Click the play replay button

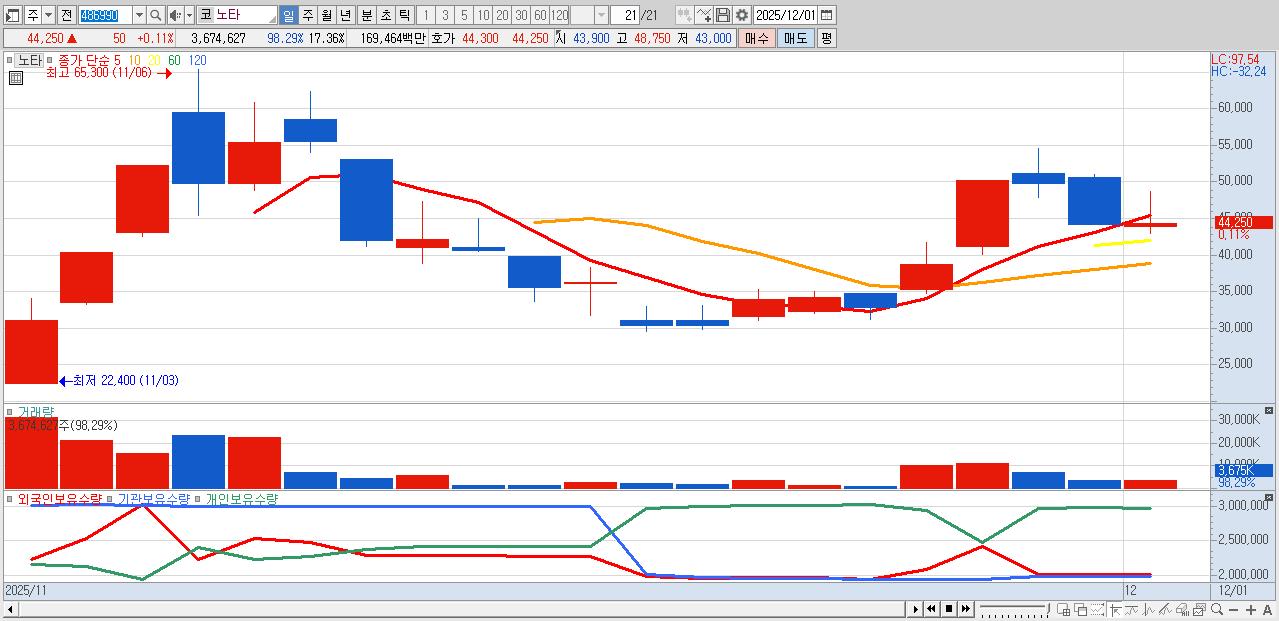pos(916,609)
